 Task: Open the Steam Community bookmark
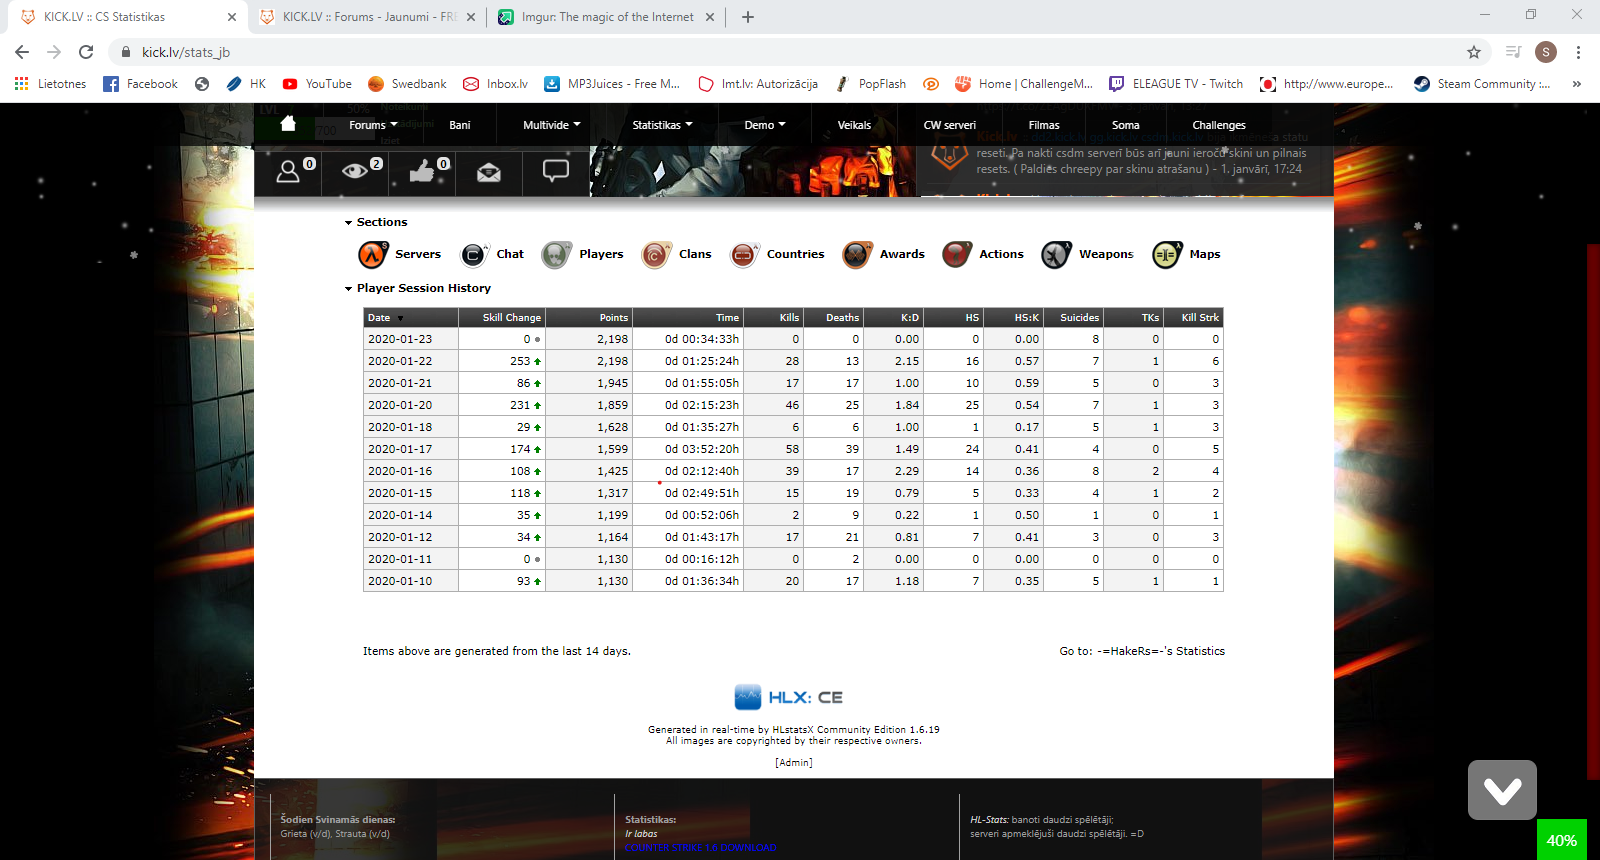[1482, 84]
